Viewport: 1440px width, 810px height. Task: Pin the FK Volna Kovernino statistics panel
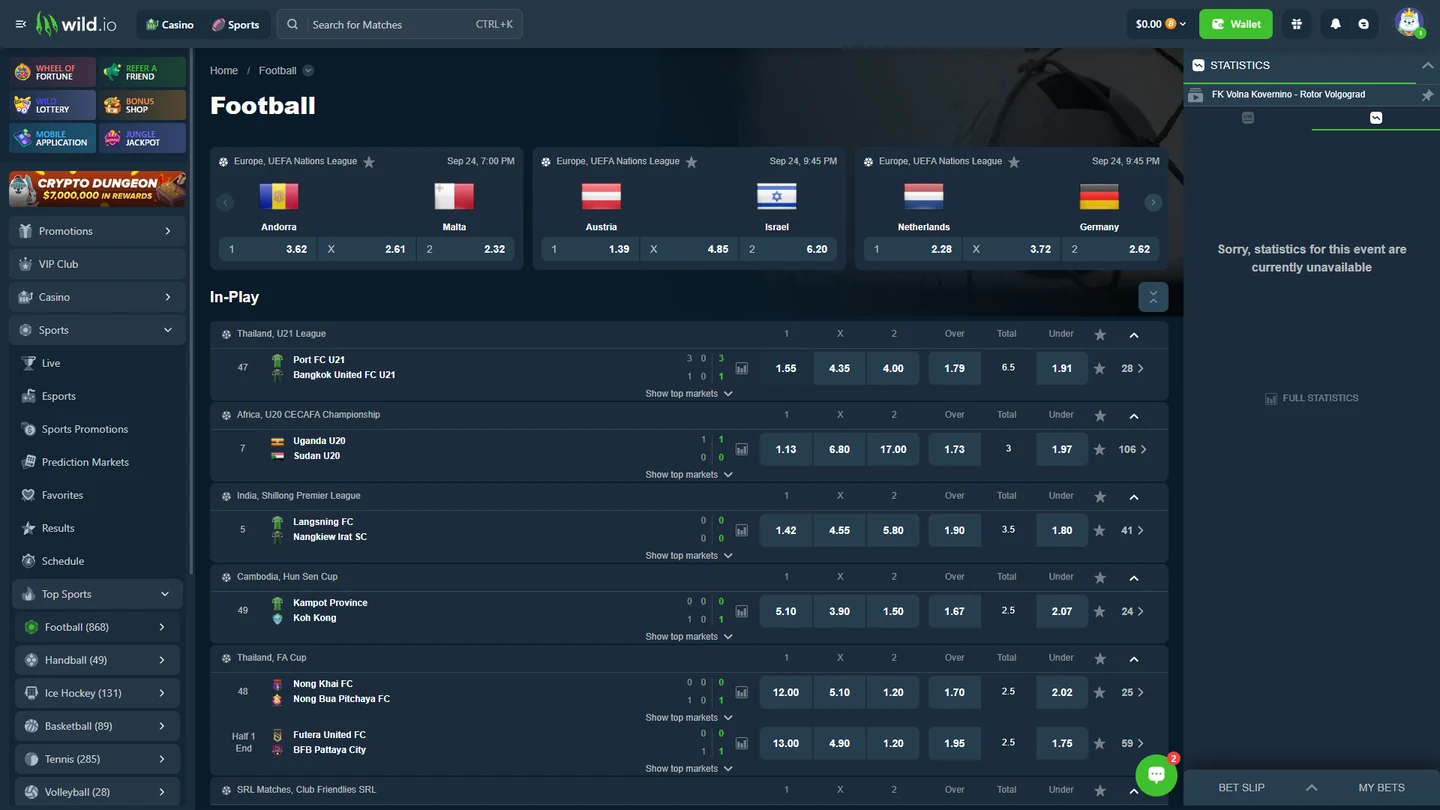[1427, 95]
